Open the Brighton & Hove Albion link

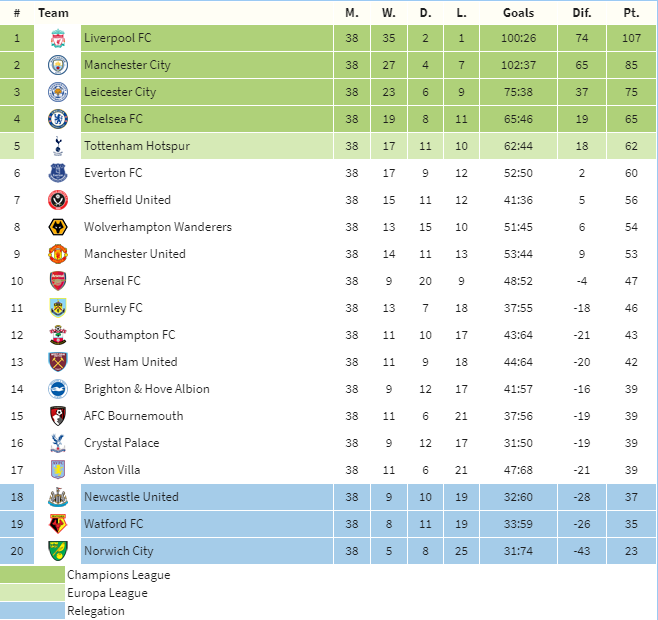click(x=146, y=389)
